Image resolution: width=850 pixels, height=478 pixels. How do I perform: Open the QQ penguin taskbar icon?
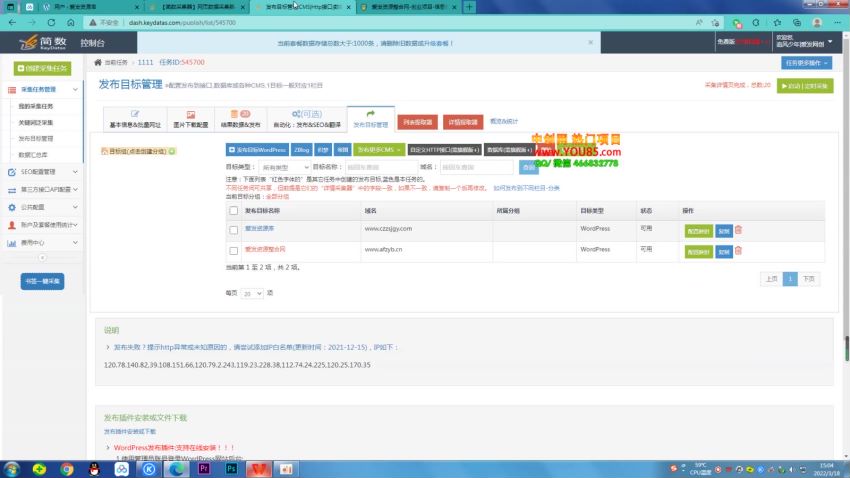tap(94, 469)
